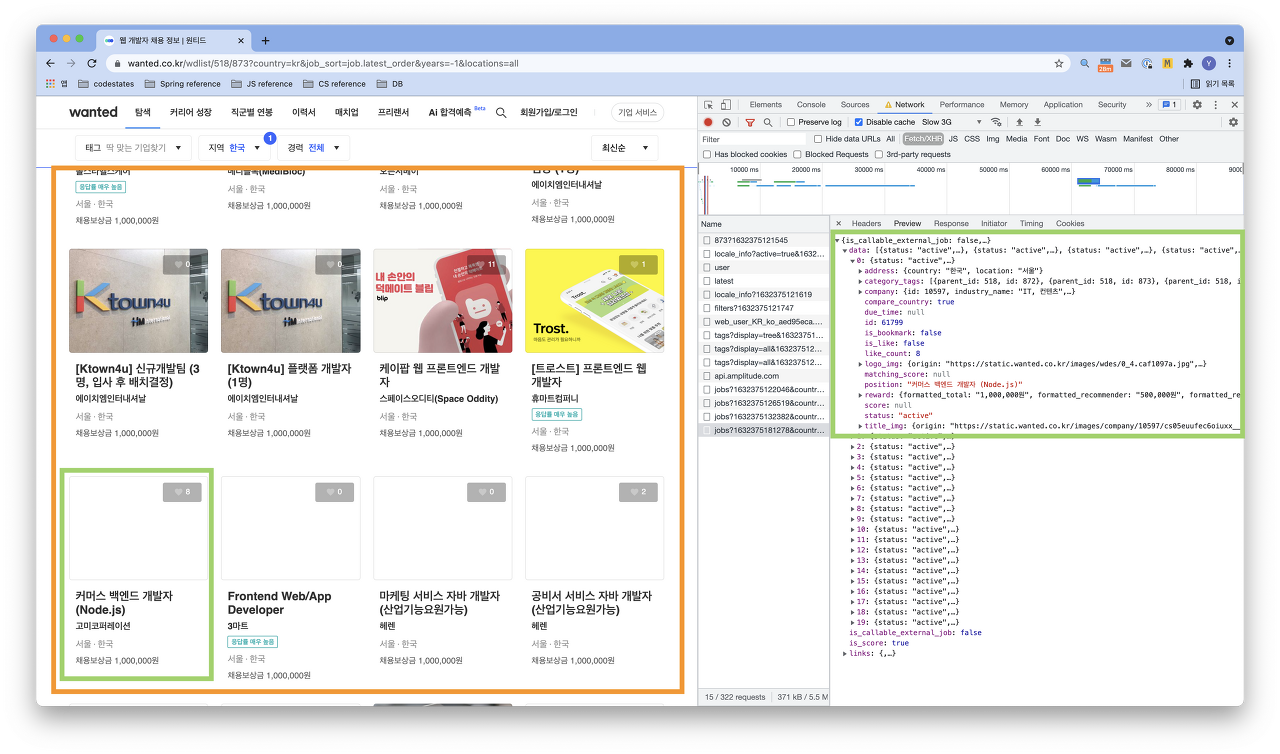The image size is (1280, 754).
Task: Open the Sources tab
Action: [x=855, y=104]
